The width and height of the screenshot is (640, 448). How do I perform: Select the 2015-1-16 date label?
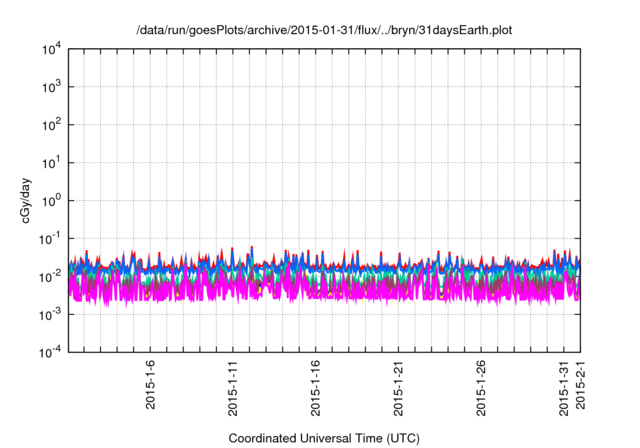click(x=316, y=386)
